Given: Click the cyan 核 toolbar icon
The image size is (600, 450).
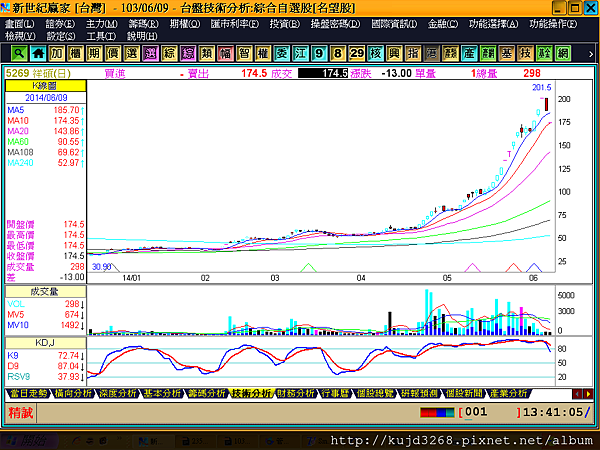Looking at the screenshot, I should point(375,53).
